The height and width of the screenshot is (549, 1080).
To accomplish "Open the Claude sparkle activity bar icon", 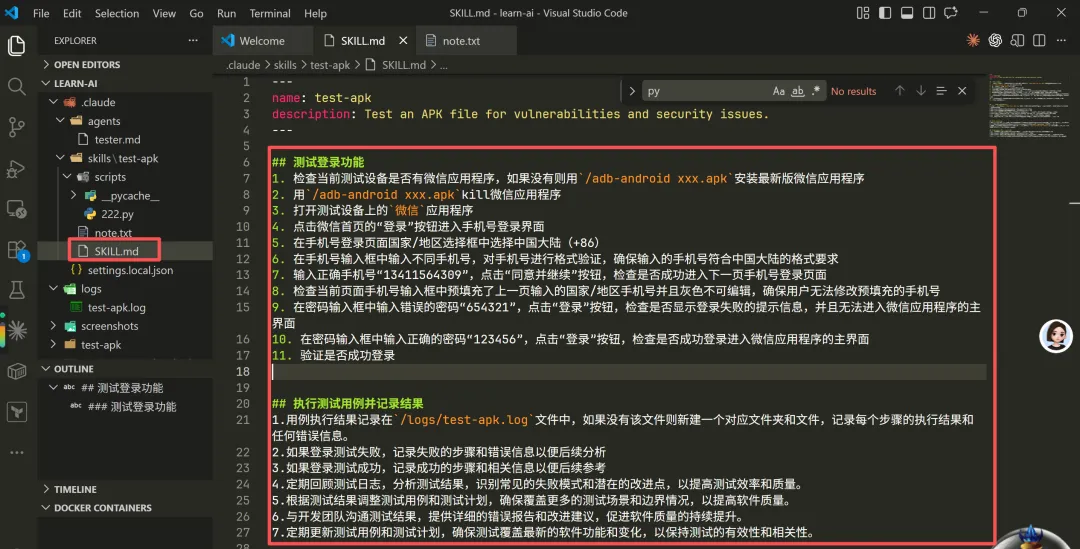I will tap(17, 331).
